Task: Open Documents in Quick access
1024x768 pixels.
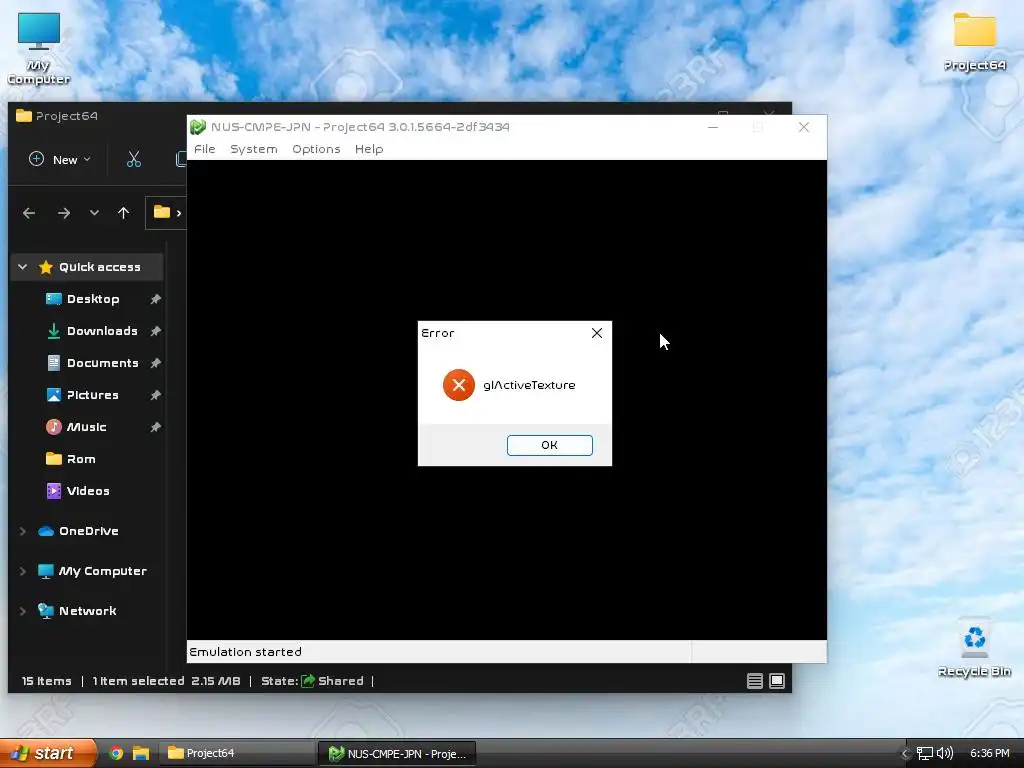Action: coord(103,363)
